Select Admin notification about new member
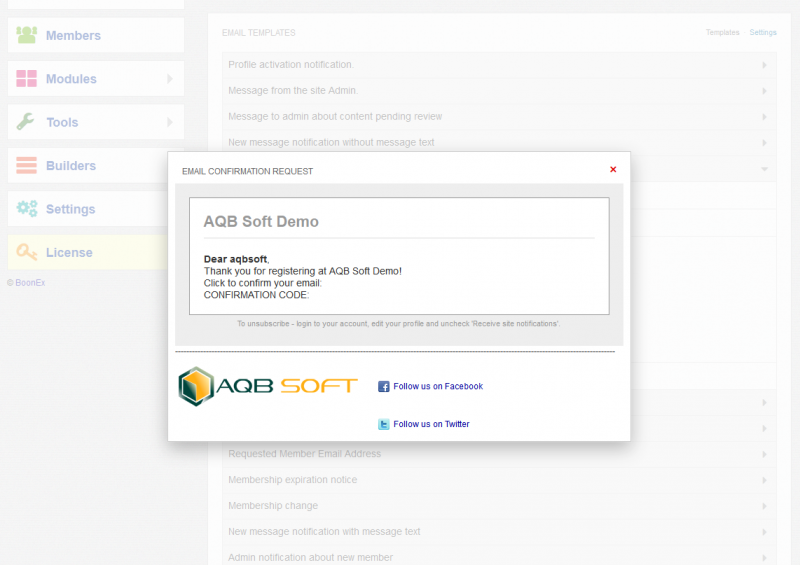 (x=310, y=557)
